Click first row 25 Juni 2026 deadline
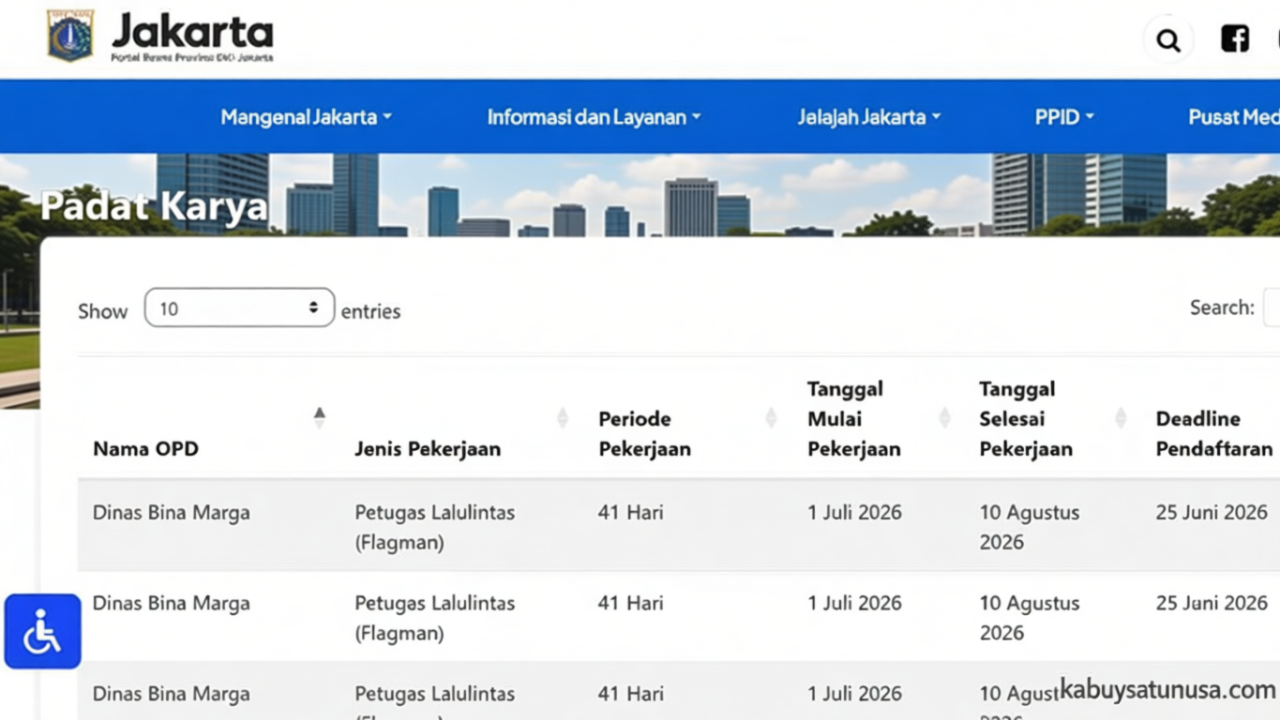 coord(1212,513)
